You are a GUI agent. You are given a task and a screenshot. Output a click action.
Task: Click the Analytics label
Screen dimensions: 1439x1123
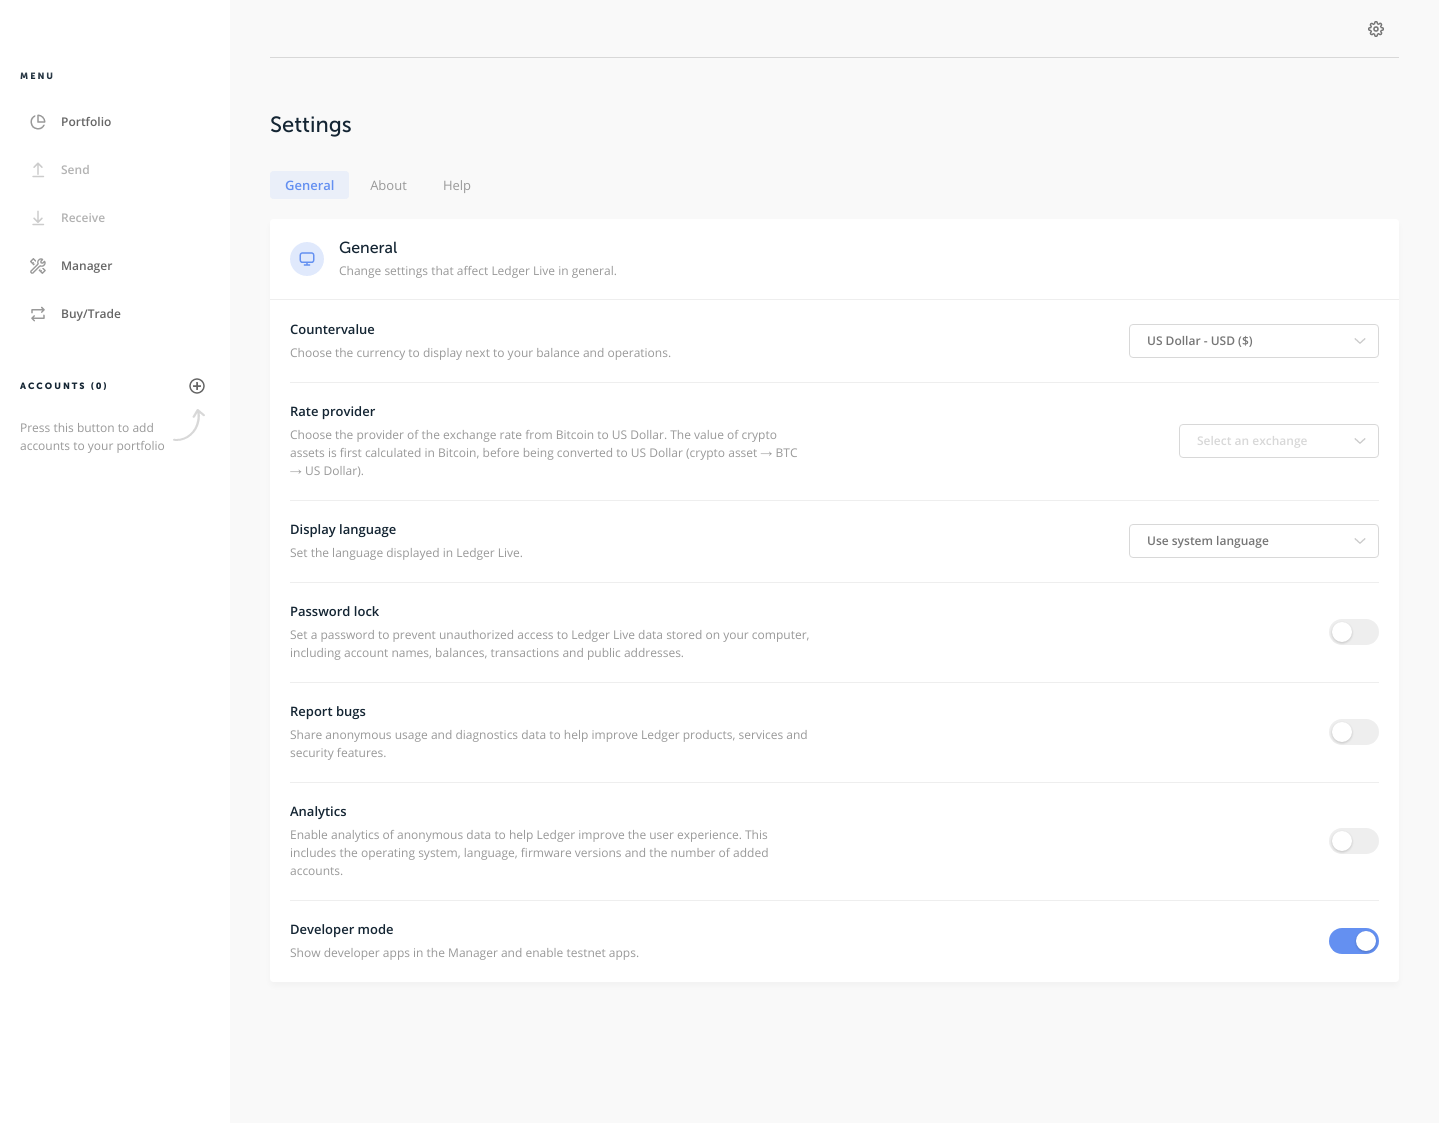pos(318,811)
